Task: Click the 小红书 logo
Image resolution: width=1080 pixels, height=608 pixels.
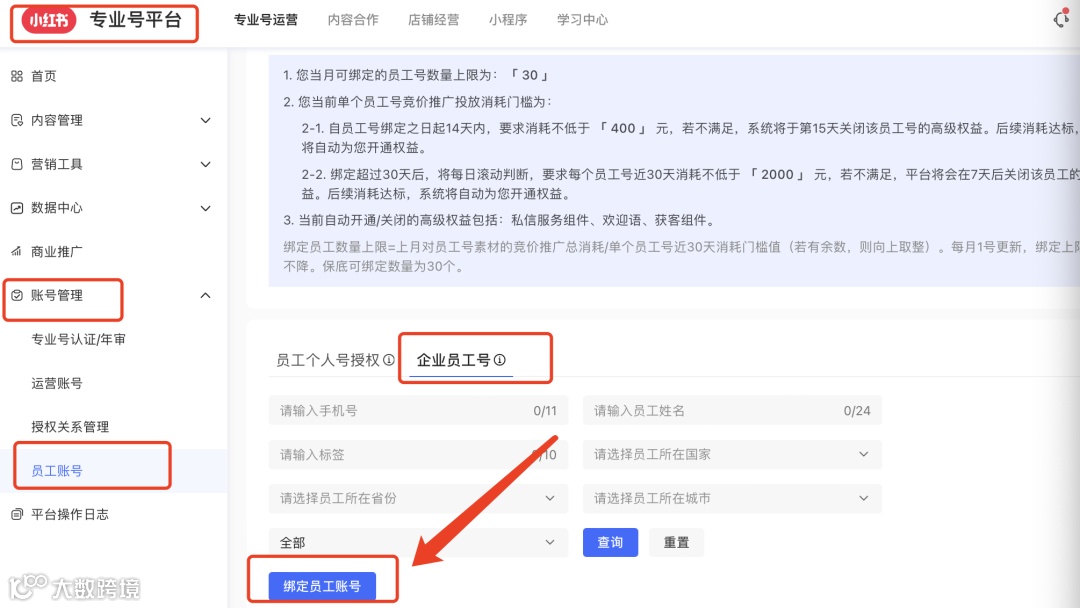Action: 49,21
